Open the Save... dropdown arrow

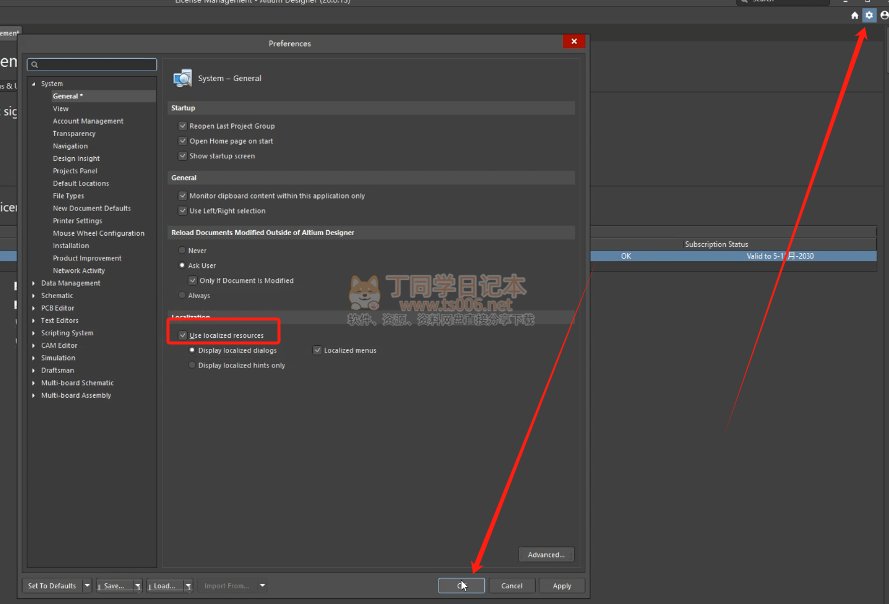pyautogui.click(x=137, y=586)
